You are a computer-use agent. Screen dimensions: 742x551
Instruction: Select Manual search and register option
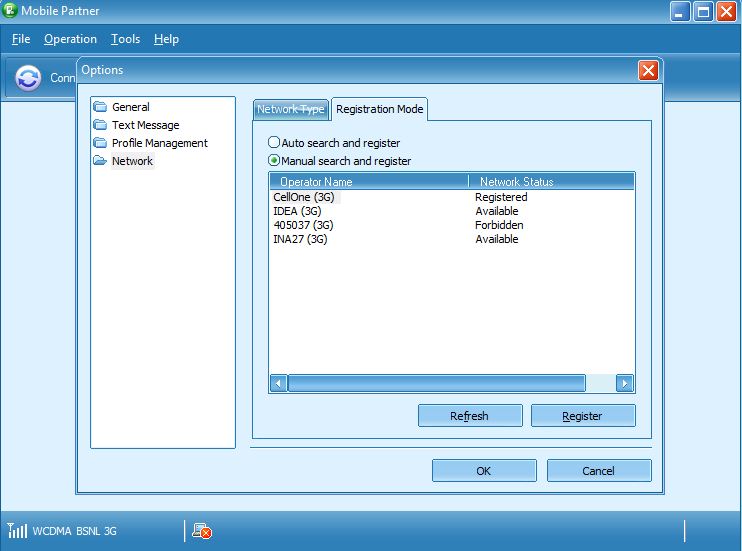[339, 161]
